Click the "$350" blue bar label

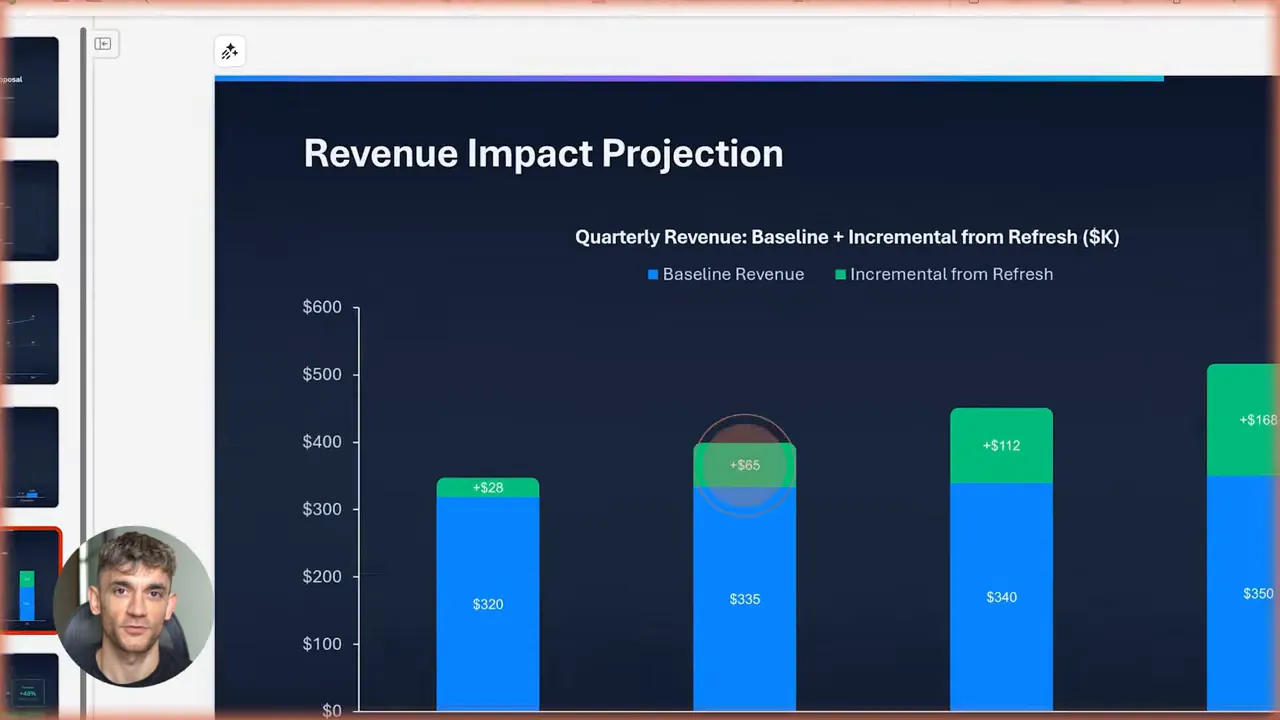(x=1258, y=594)
